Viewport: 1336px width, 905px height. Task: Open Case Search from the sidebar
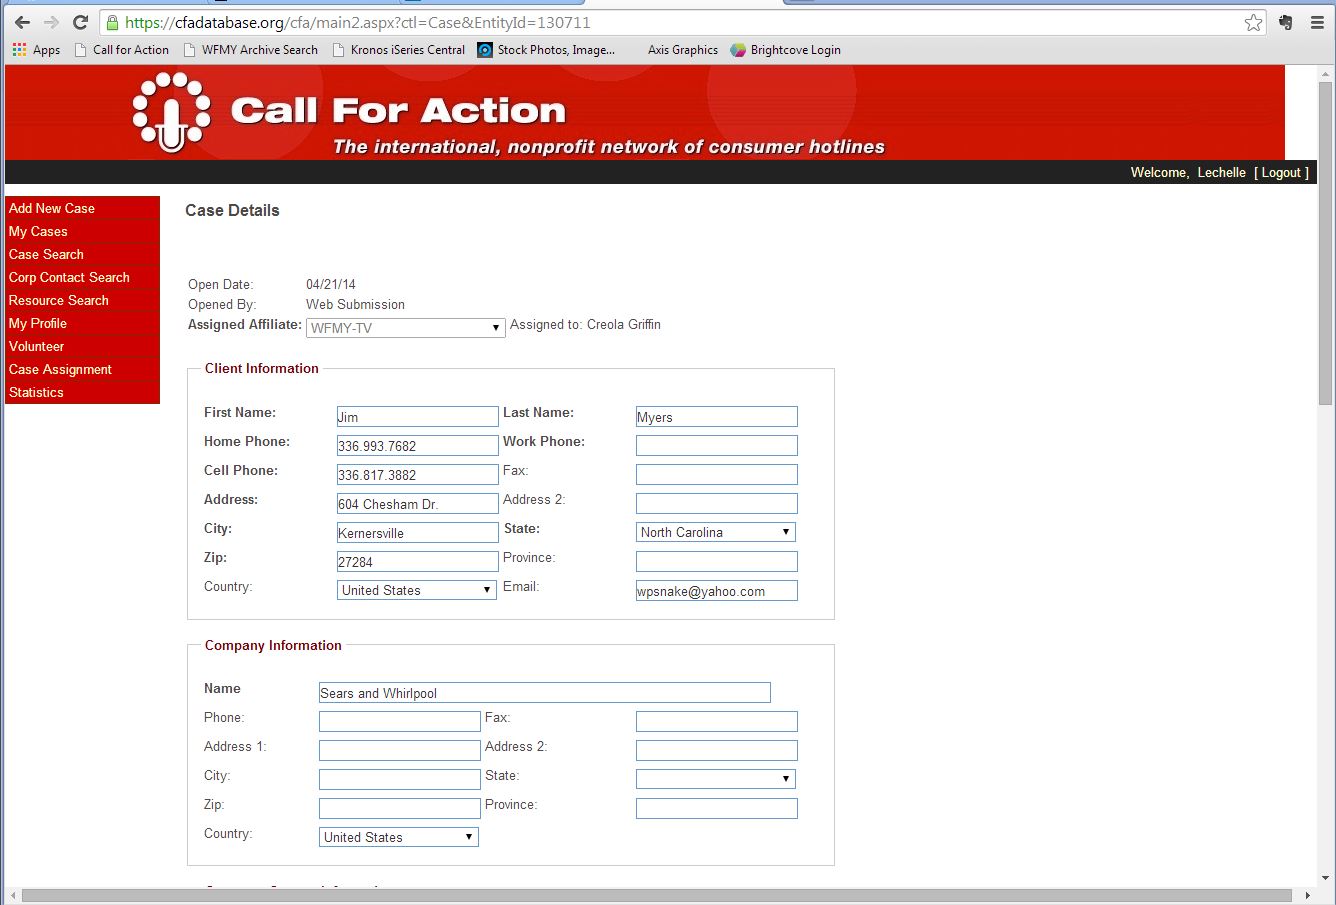click(82, 254)
